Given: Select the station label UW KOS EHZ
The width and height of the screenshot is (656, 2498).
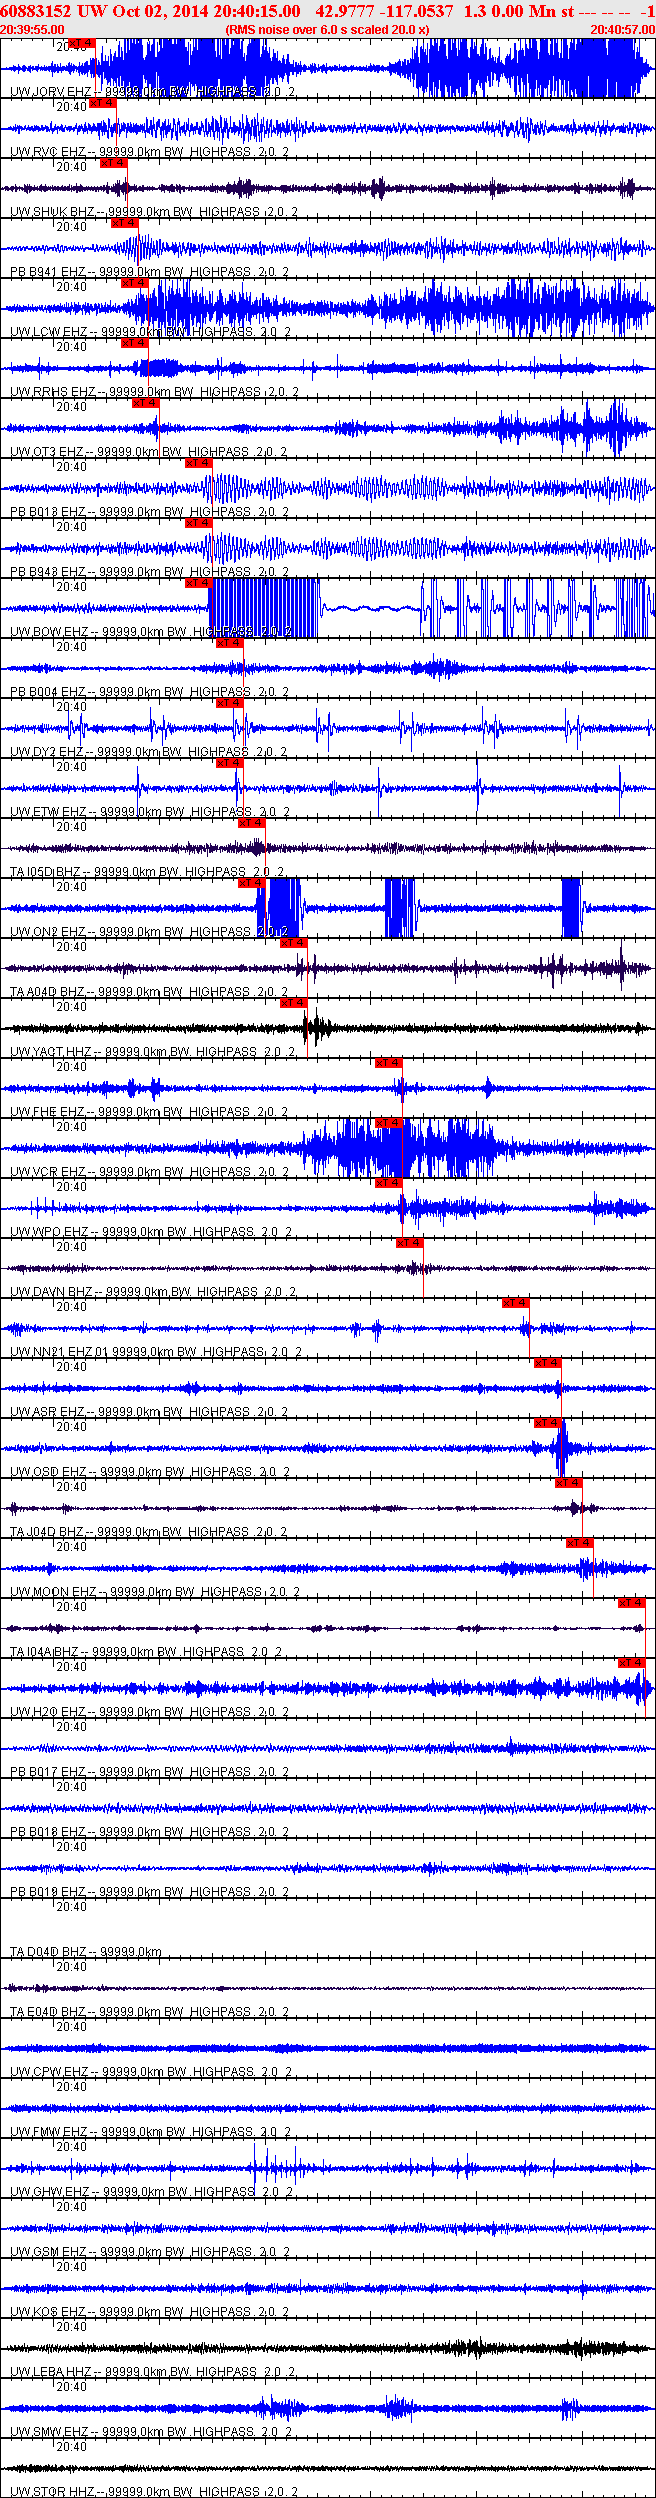Looking at the screenshot, I should click(48, 2312).
